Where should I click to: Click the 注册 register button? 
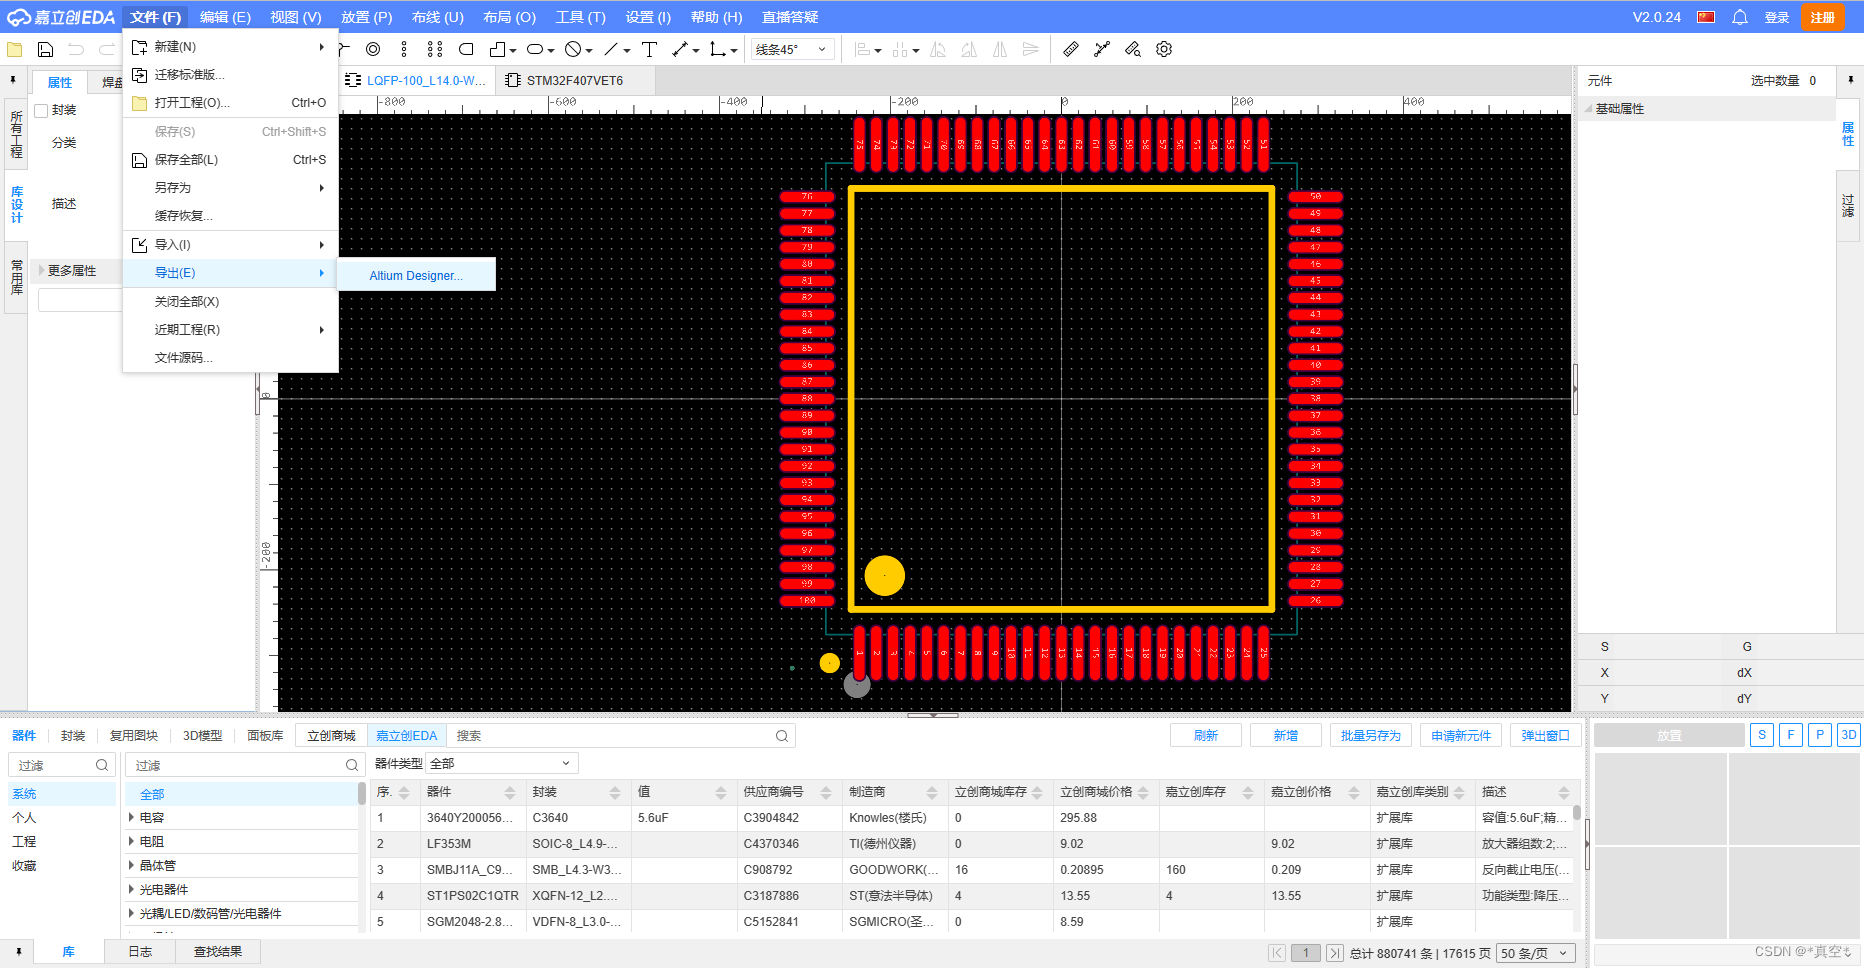pos(1823,17)
